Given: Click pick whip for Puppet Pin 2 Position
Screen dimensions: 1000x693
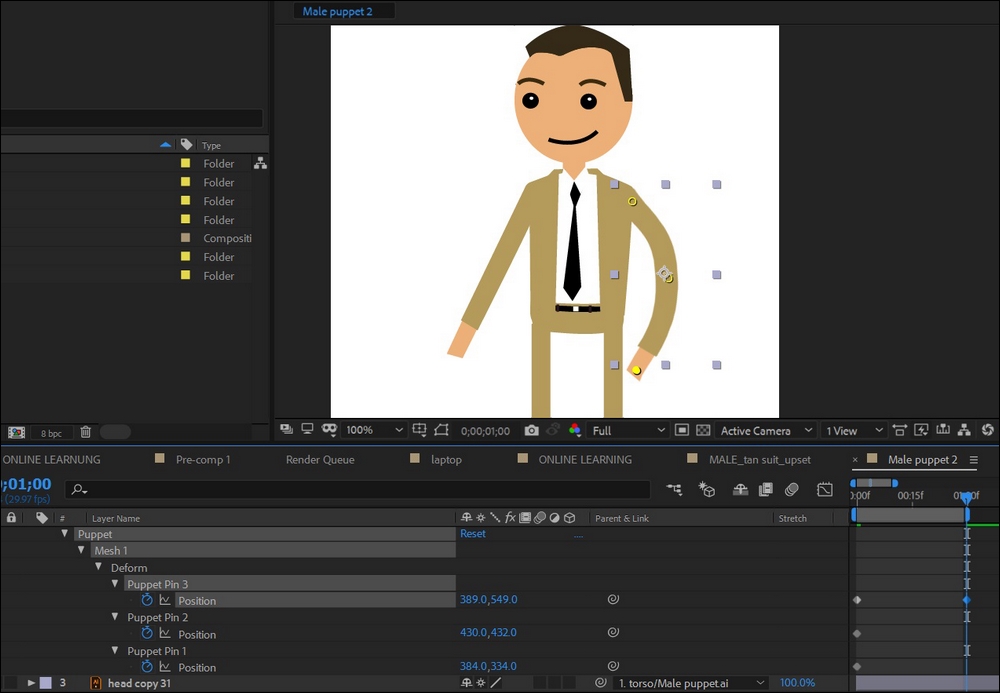Looking at the screenshot, I should tap(613, 632).
